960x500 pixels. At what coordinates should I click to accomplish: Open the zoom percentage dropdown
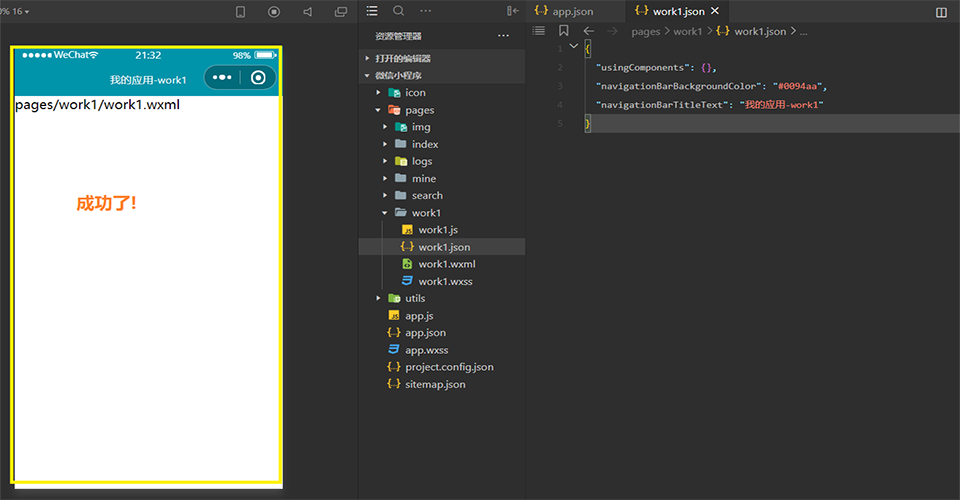(x=15, y=11)
